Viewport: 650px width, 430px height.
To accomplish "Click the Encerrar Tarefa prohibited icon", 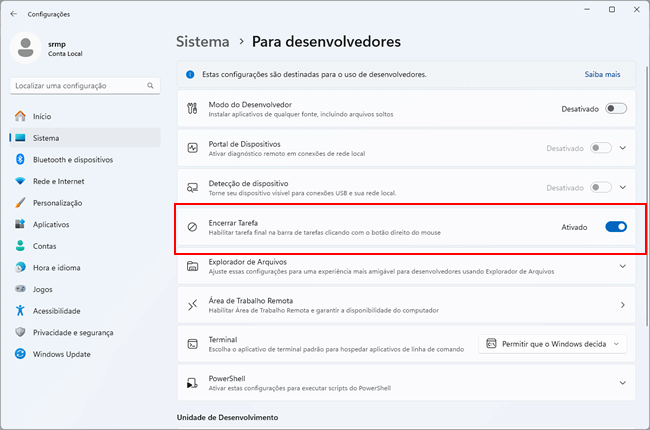I will pos(192,227).
